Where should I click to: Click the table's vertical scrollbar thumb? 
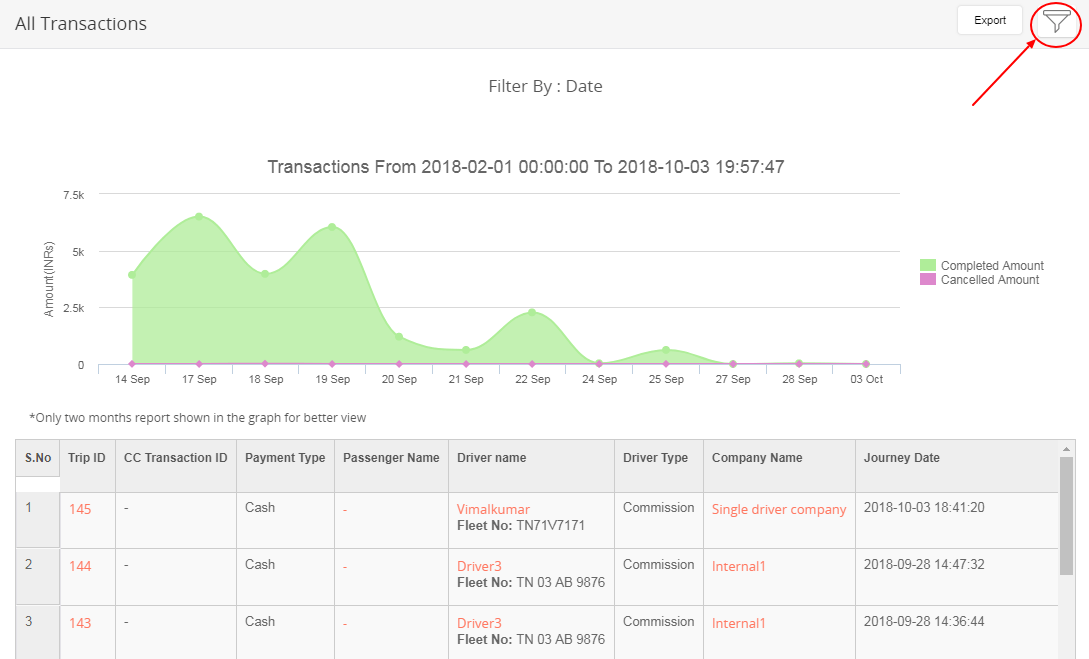point(1066,515)
